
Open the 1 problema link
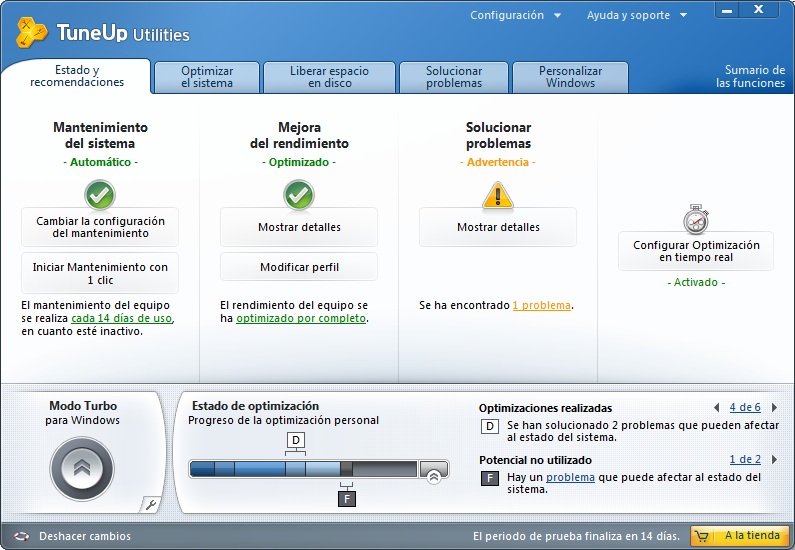pos(541,305)
